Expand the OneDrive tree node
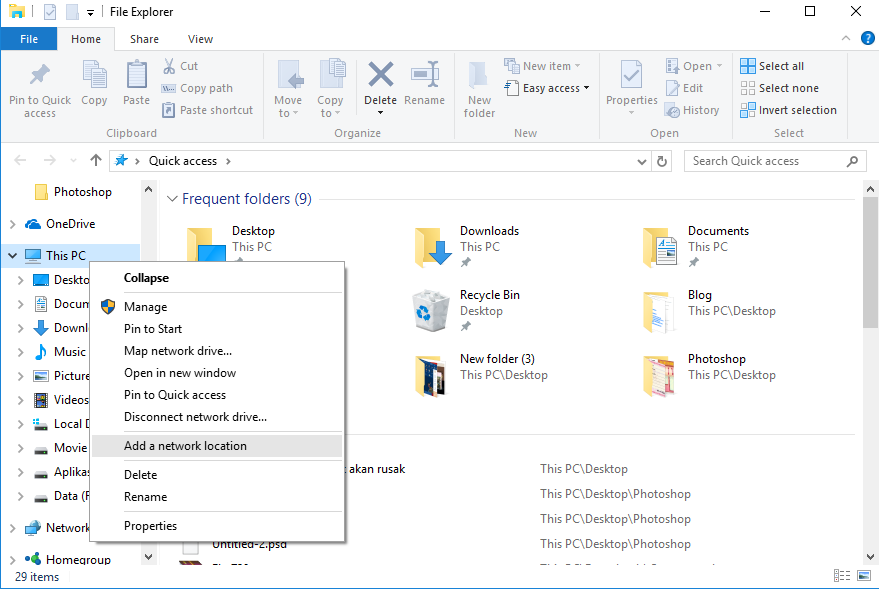The width and height of the screenshot is (879, 589). tap(12, 224)
